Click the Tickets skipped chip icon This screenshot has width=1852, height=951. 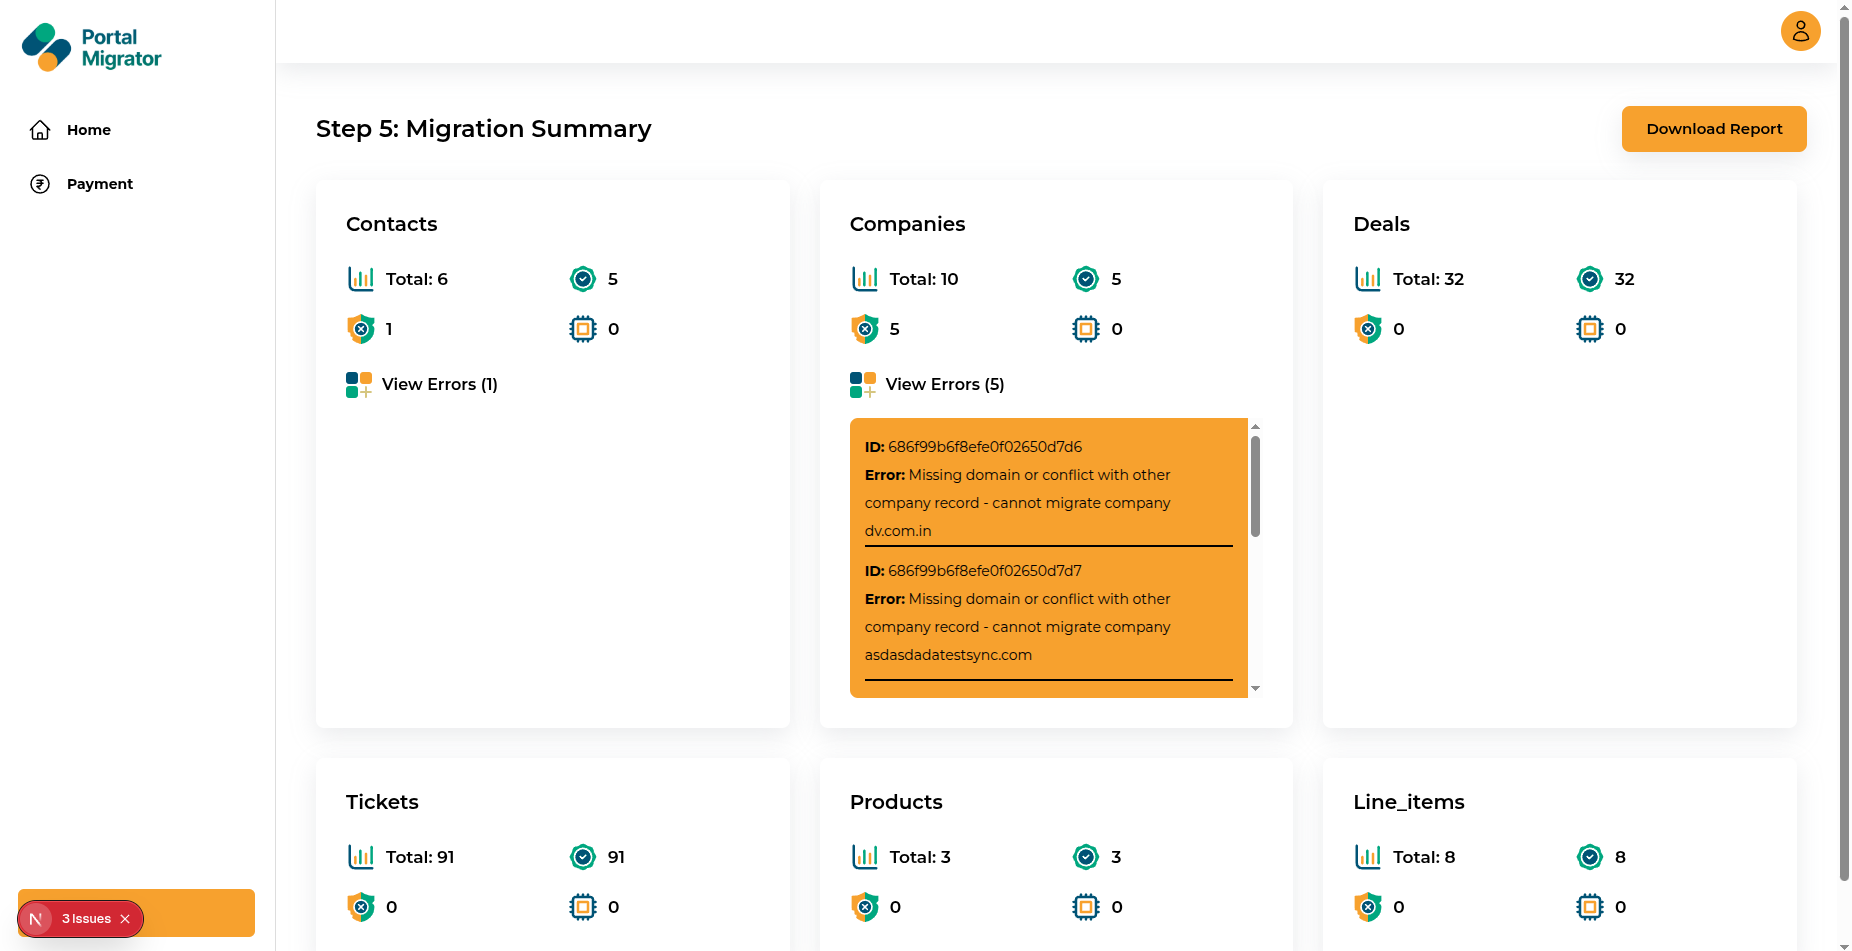(x=582, y=907)
